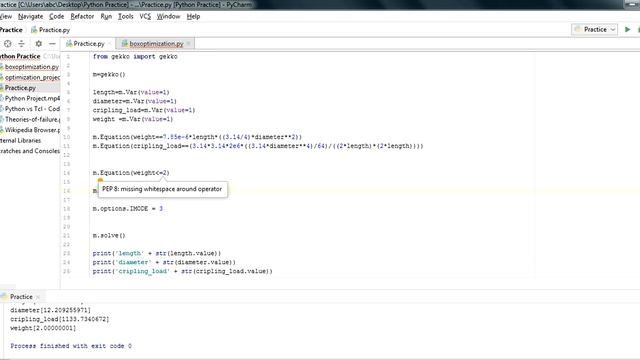Click 'length=m.Var(value=1)' code line
Viewport: 640px width, 360px height.
pyautogui.click(x=131, y=92)
